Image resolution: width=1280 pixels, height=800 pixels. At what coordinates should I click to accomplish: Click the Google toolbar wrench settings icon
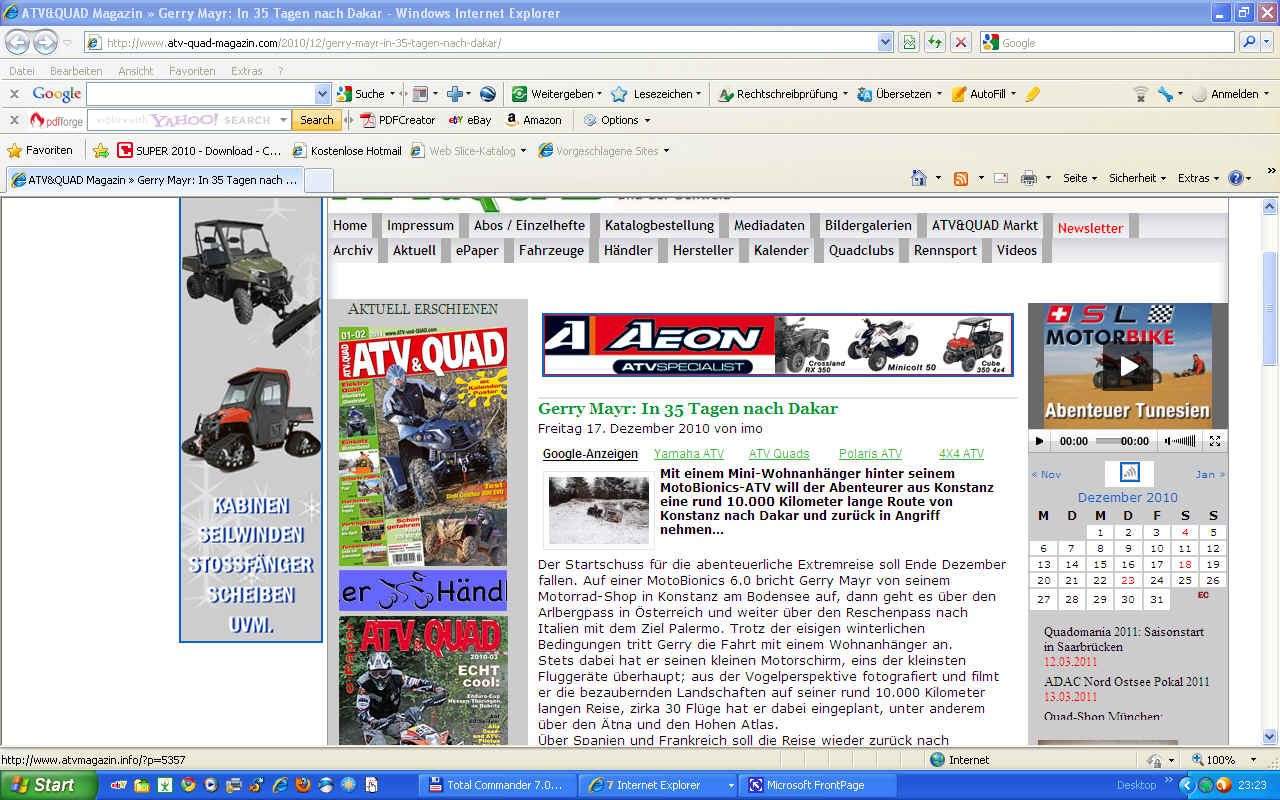1165,94
